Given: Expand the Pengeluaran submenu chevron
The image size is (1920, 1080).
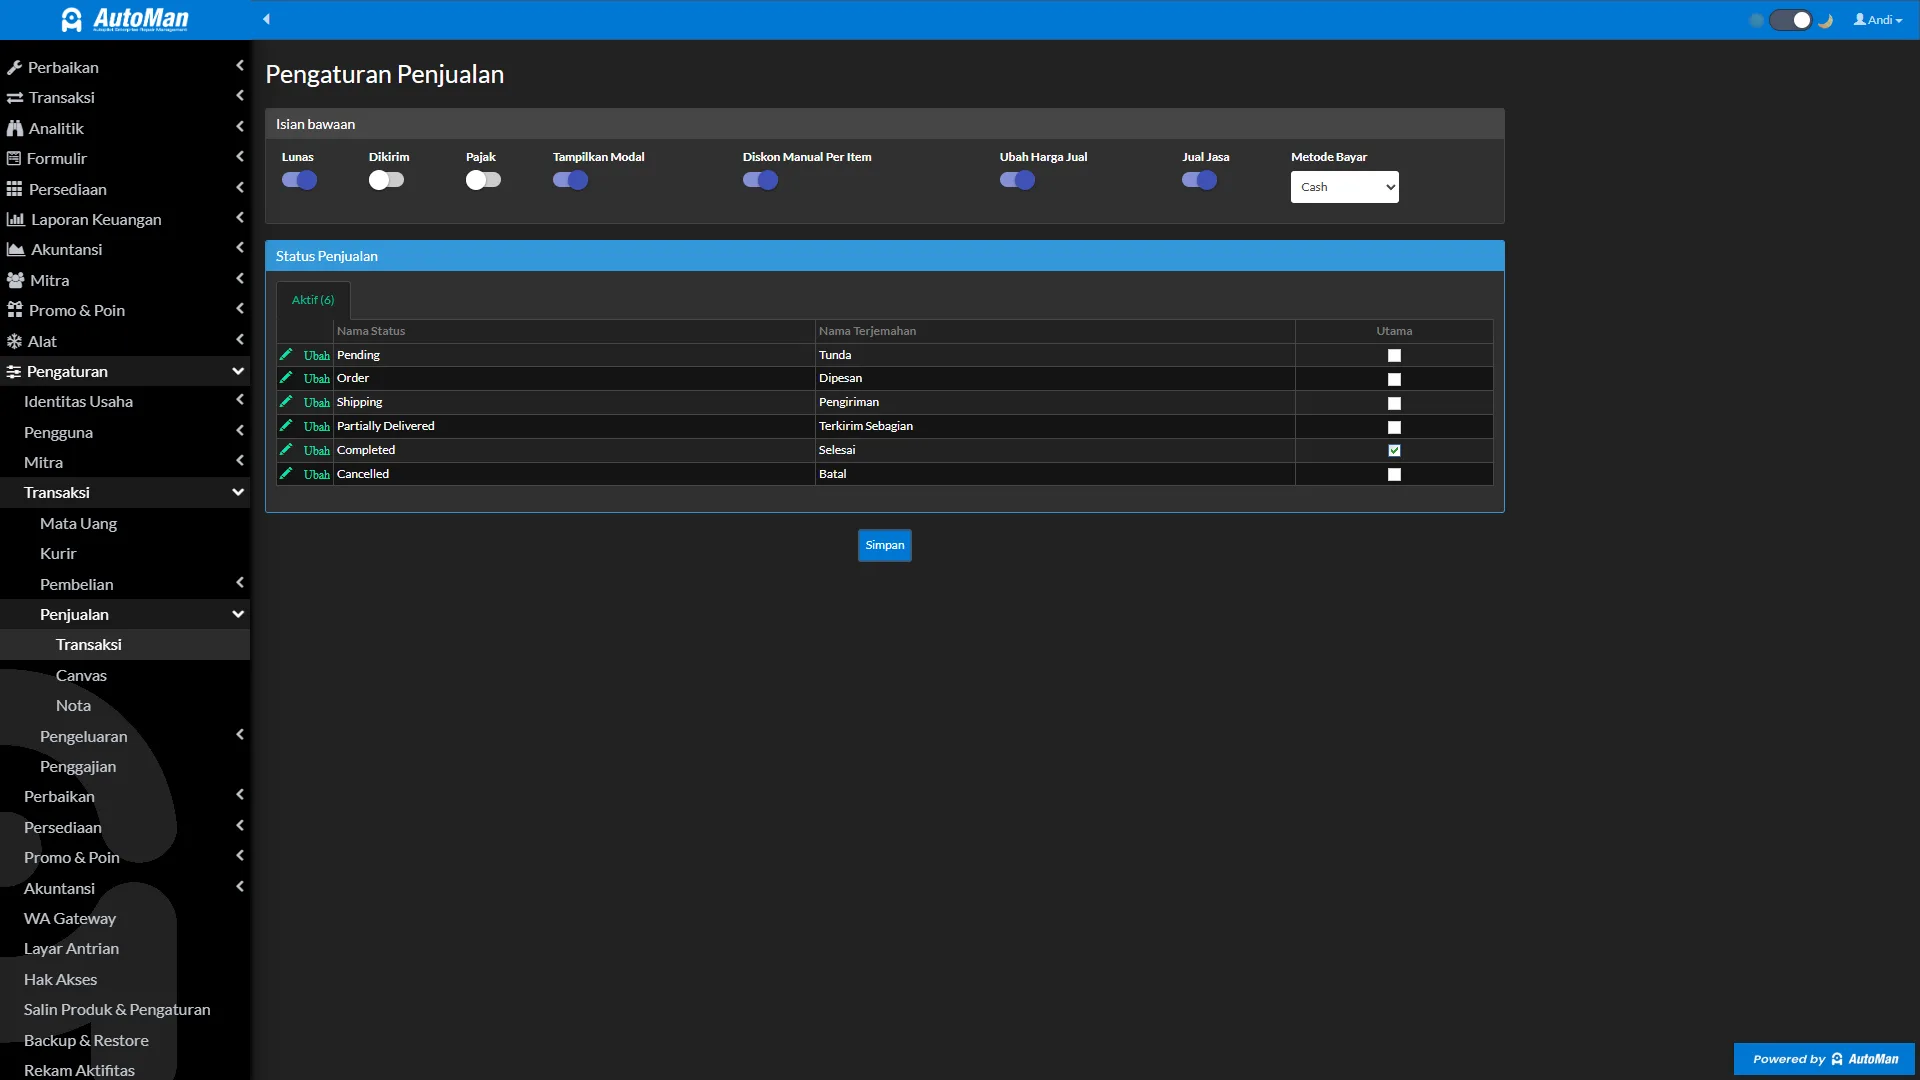Looking at the screenshot, I should 240,735.
